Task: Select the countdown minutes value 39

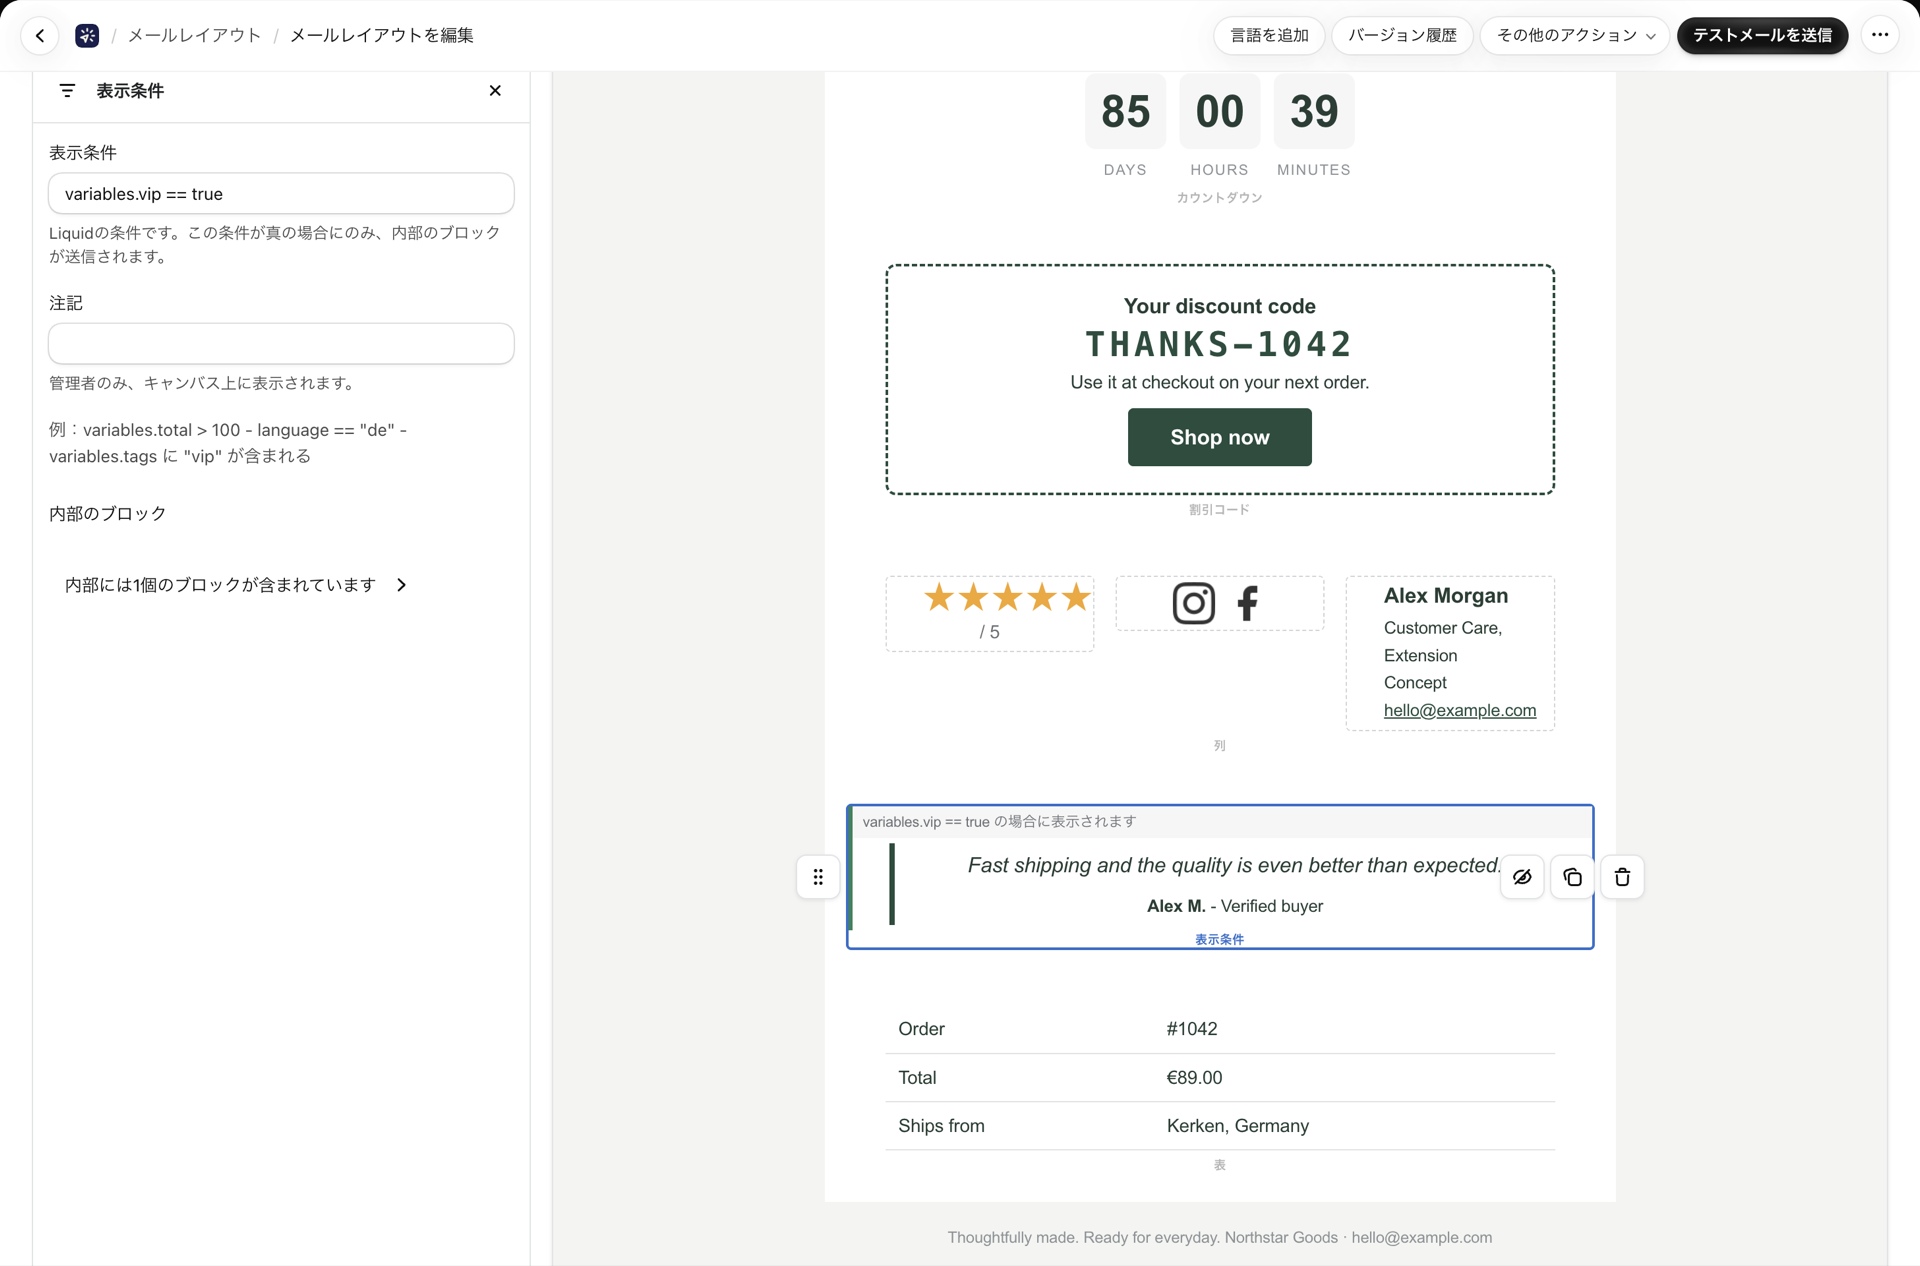Action: tap(1313, 111)
